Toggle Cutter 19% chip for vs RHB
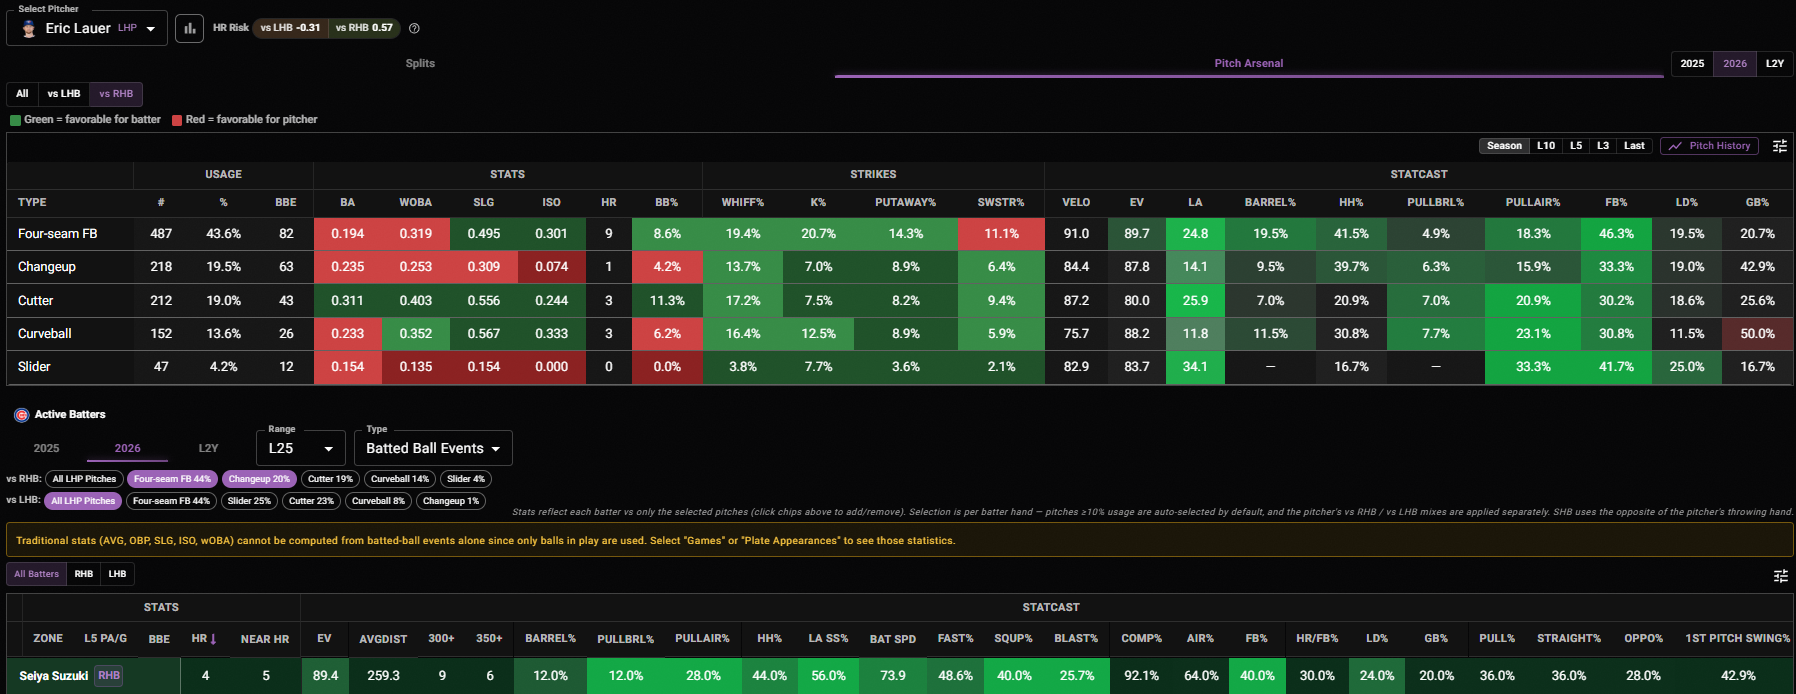 [330, 479]
